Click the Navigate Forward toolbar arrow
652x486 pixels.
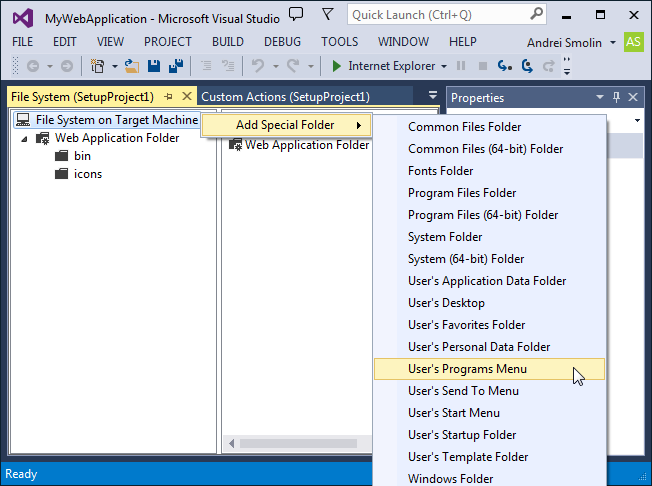[67, 66]
